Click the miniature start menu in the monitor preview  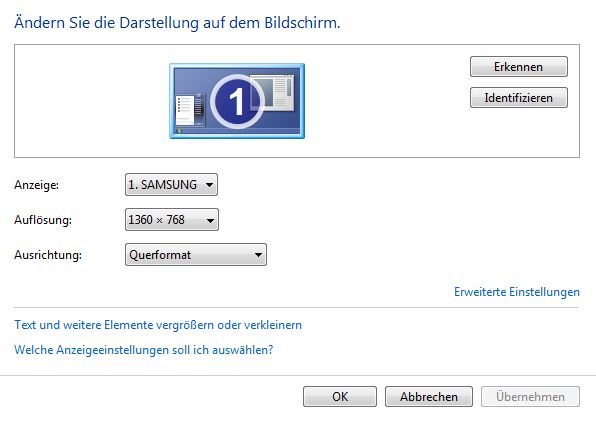(190, 109)
